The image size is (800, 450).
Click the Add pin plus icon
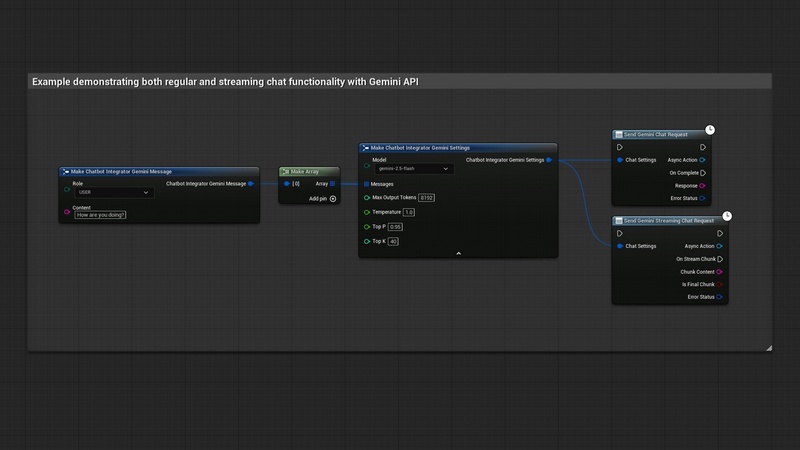pos(333,198)
